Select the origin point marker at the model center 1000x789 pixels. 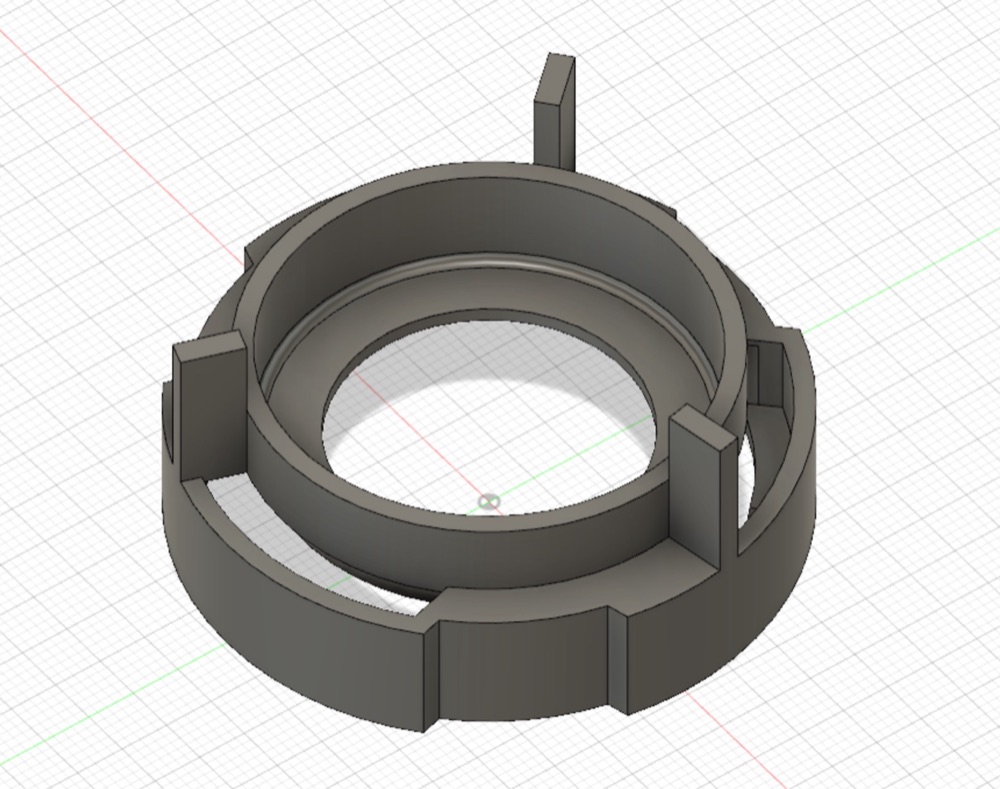point(489,503)
